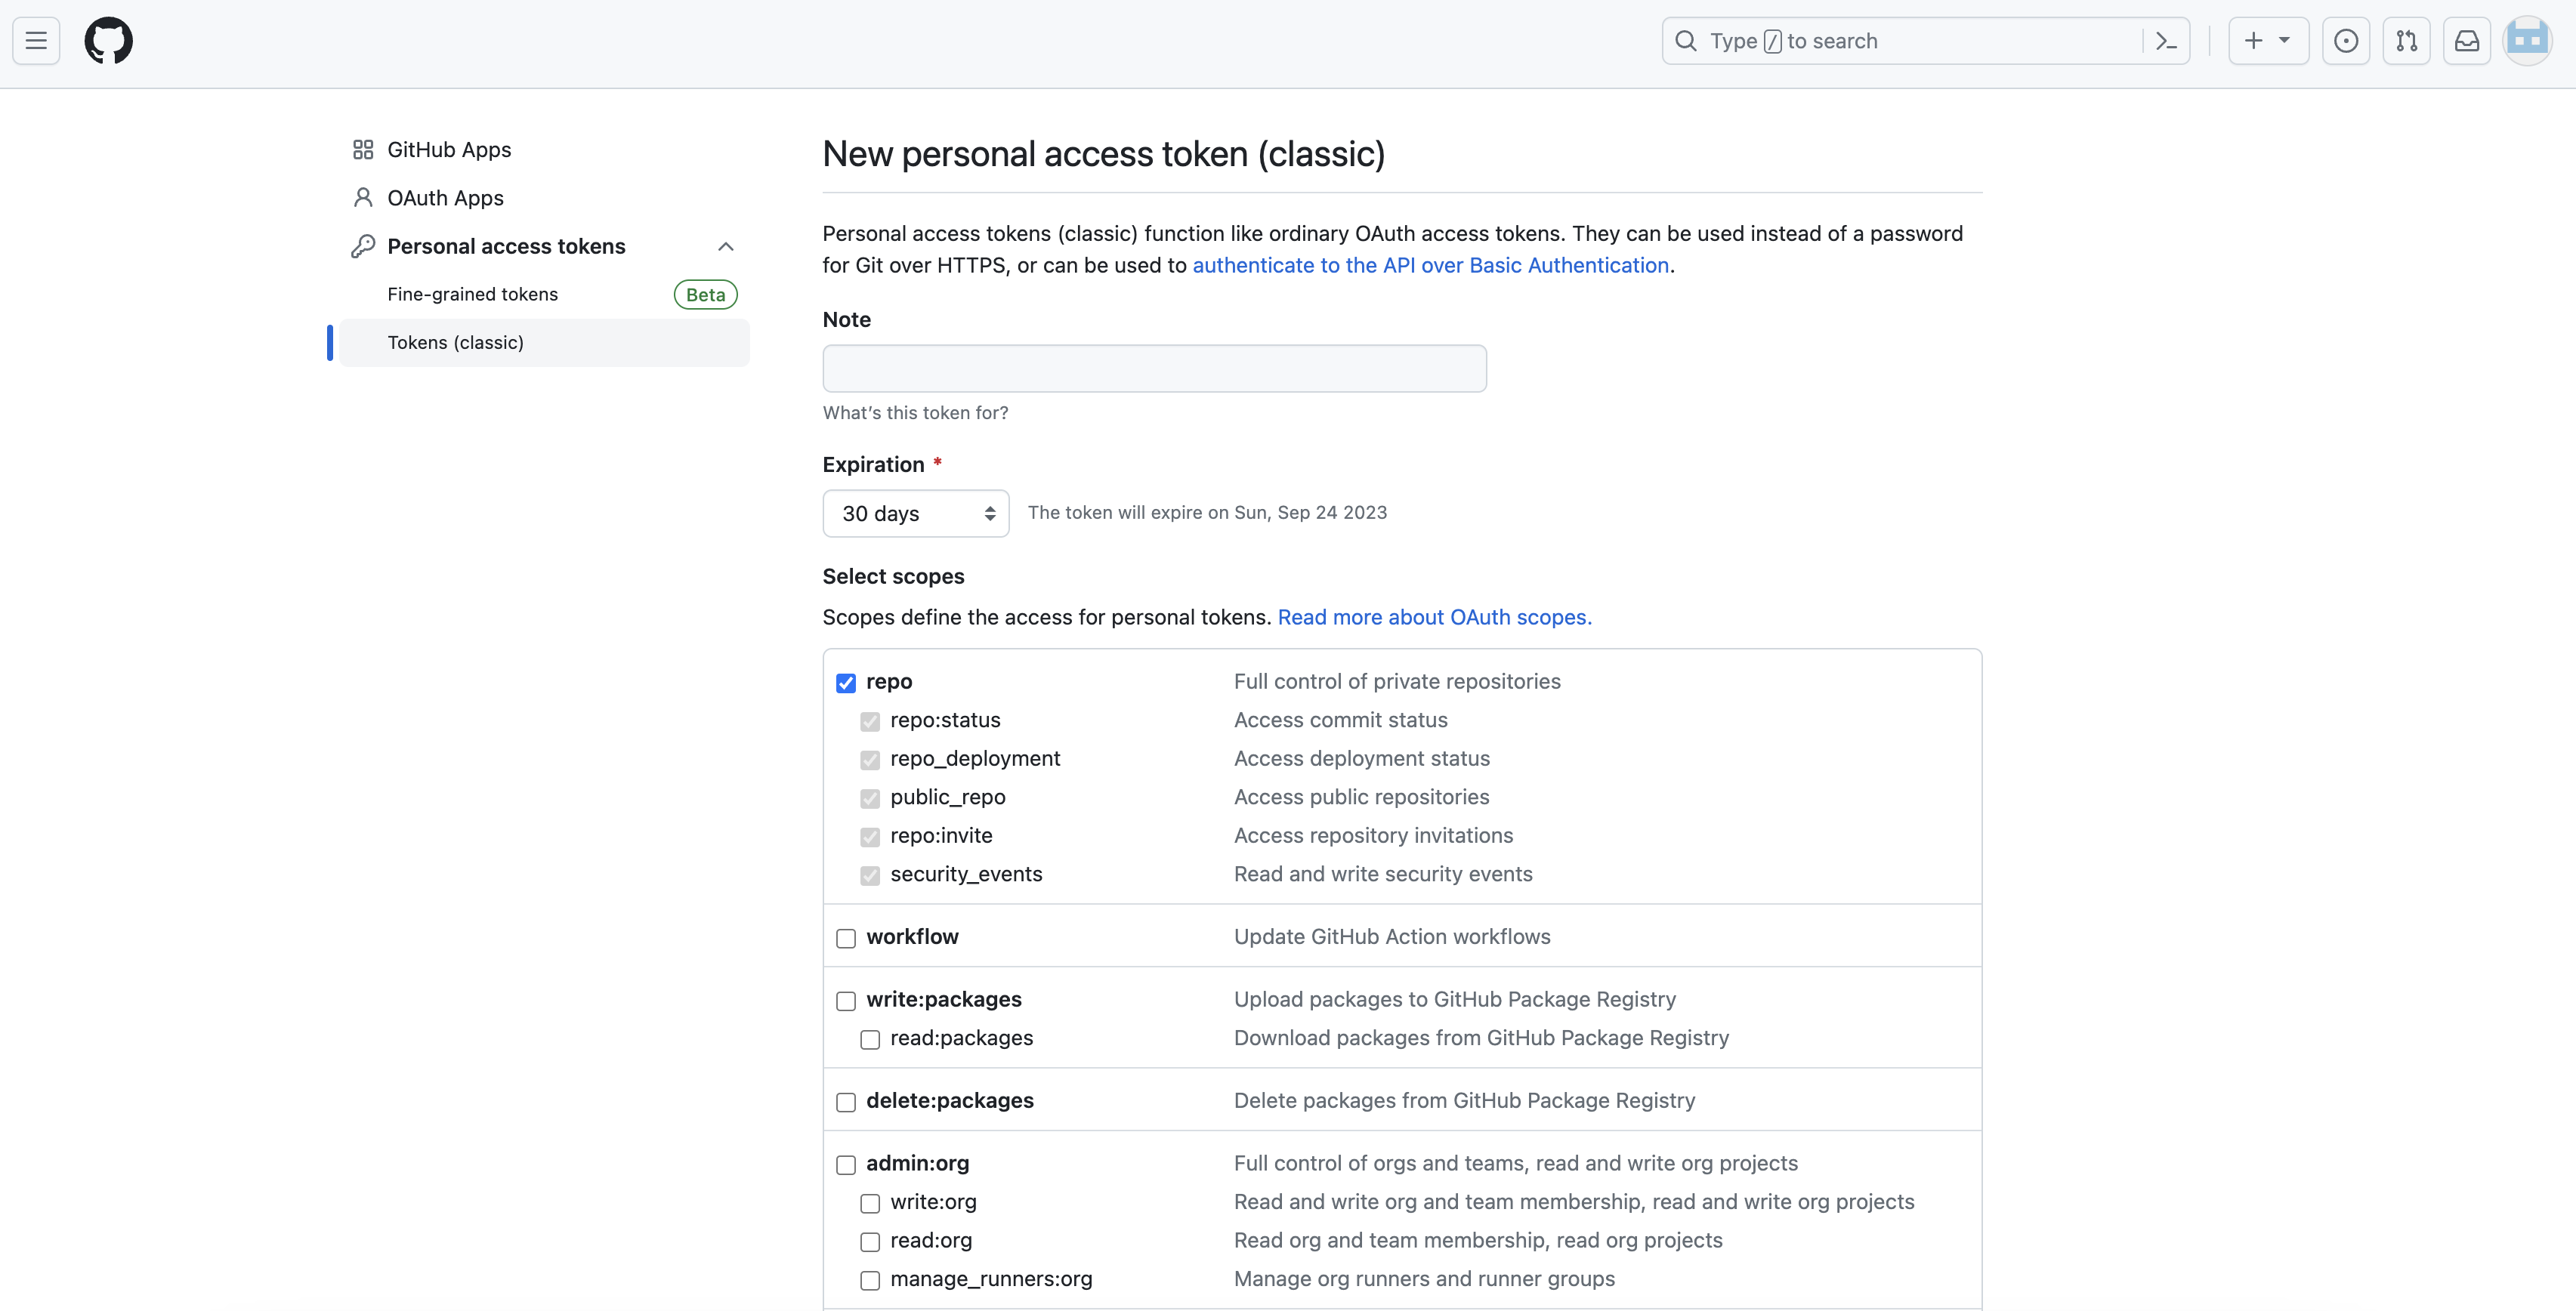2576x1311 pixels.
Task: Open the command palette icon
Action: click(x=2166, y=41)
